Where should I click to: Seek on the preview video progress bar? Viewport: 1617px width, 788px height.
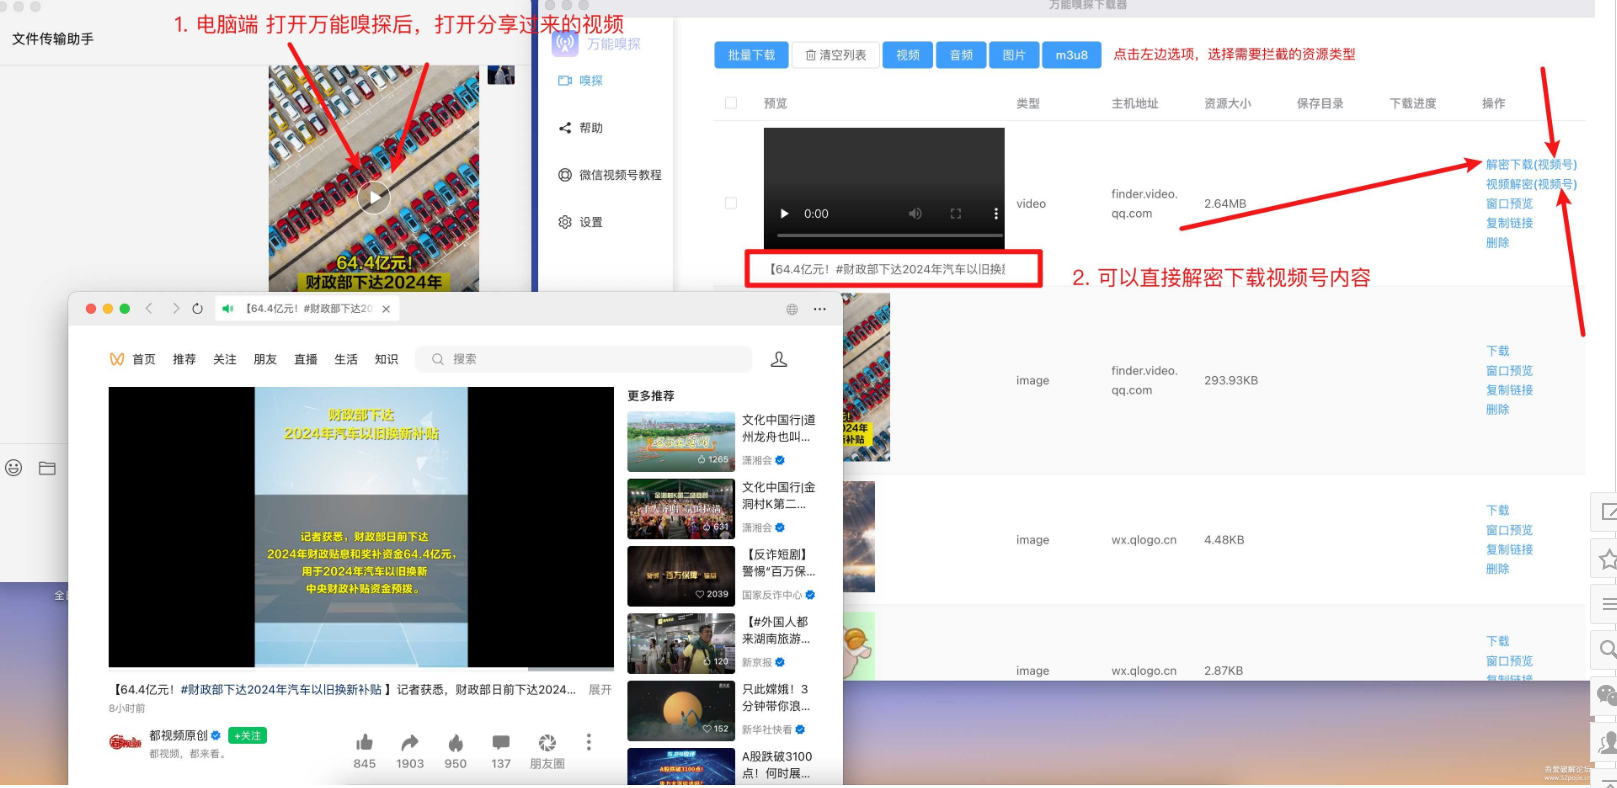890,235
